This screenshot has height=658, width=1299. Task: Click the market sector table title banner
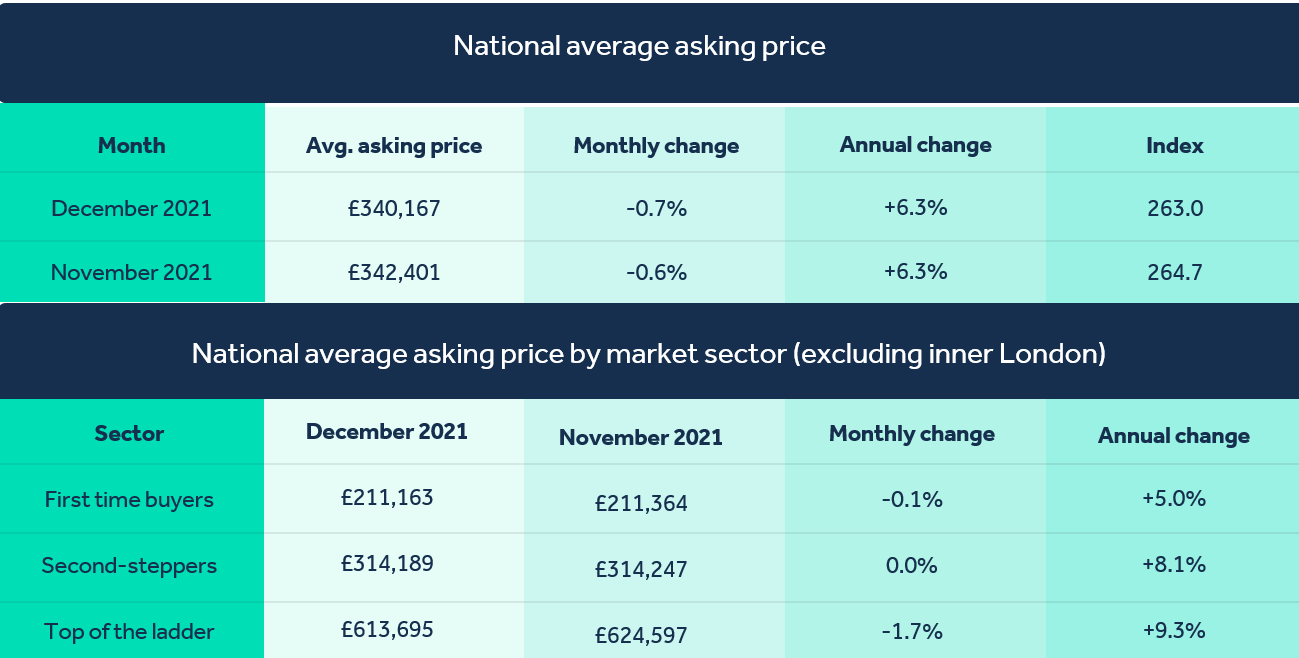[x=648, y=354]
